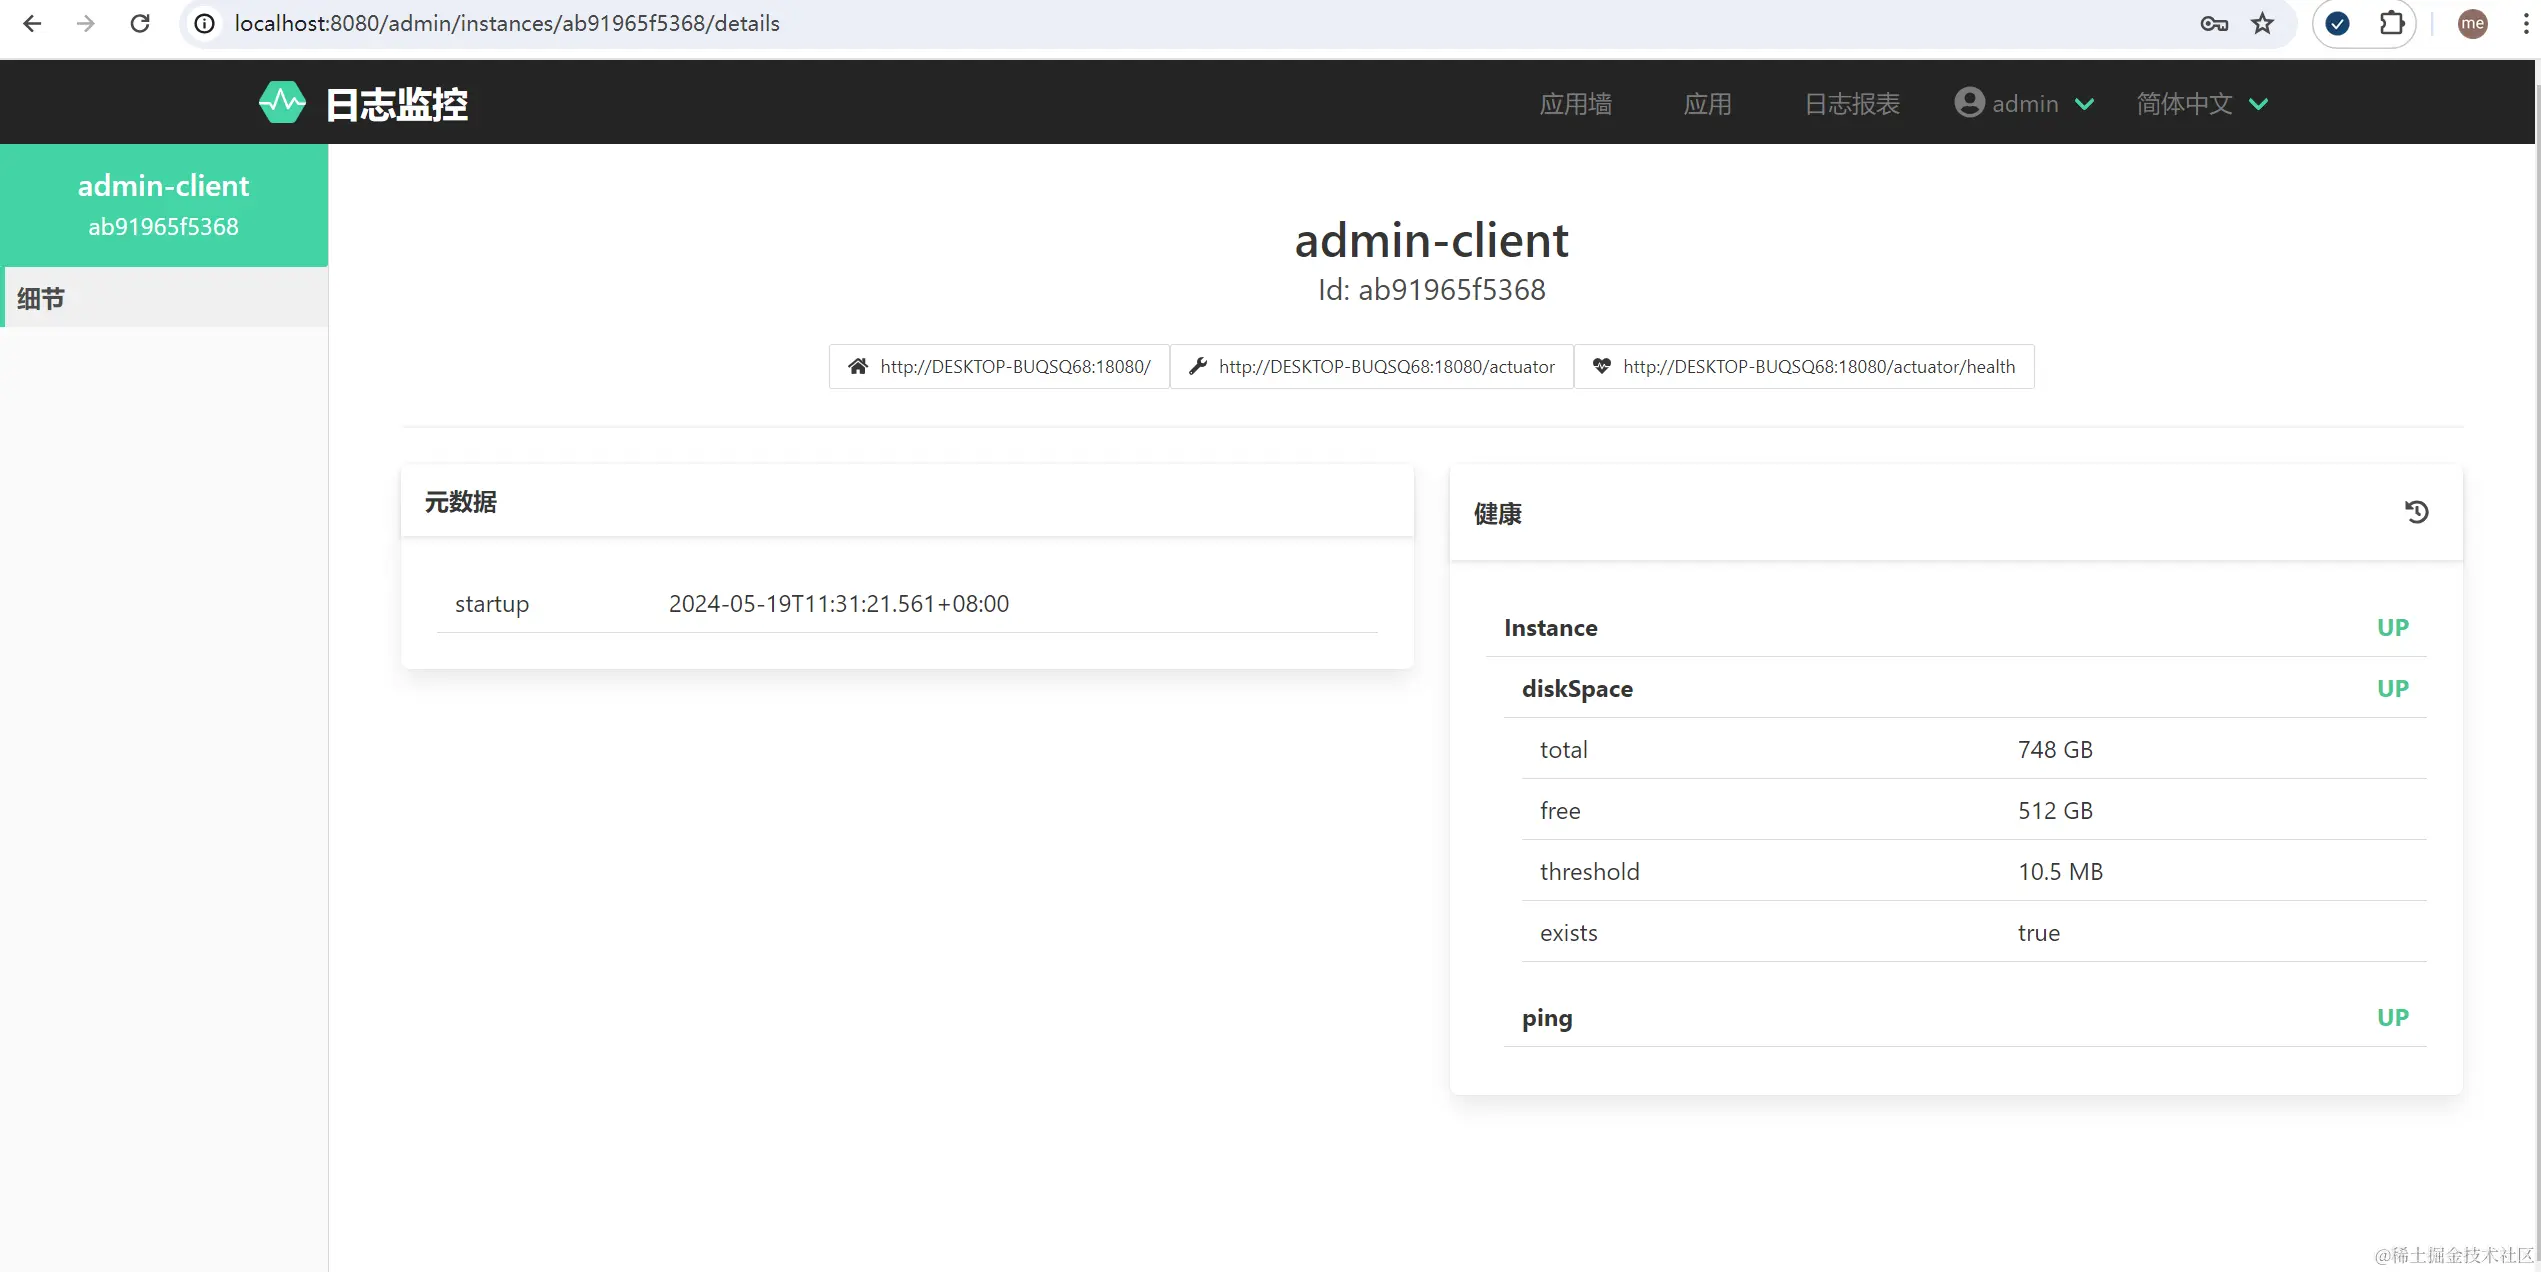The width and height of the screenshot is (2541, 1272).
Task: Go back with the browser back arrow
Action: [x=32, y=23]
